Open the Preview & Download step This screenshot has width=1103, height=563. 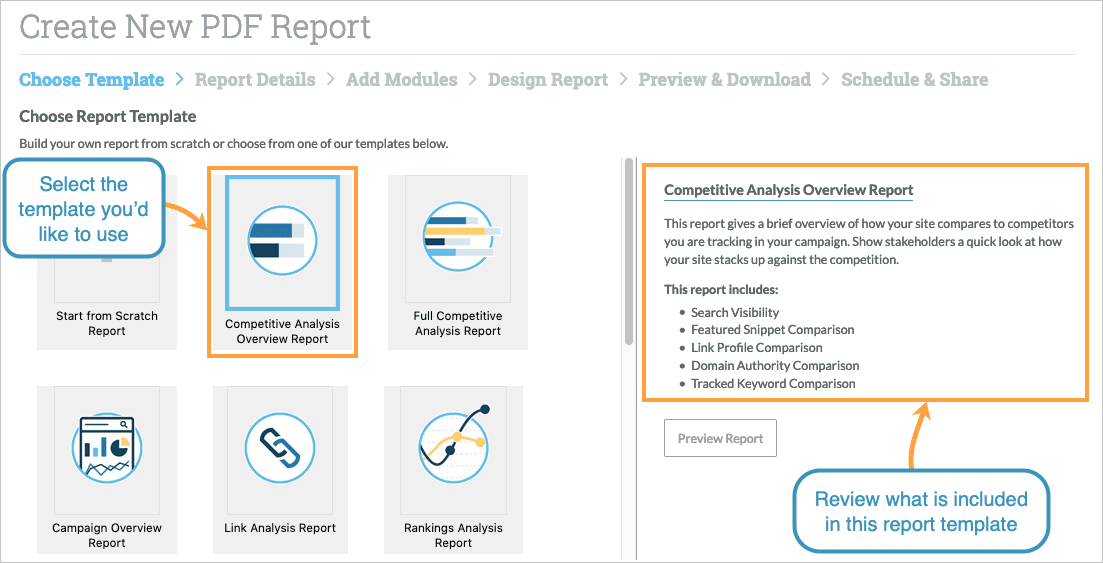pyautogui.click(x=724, y=80)
